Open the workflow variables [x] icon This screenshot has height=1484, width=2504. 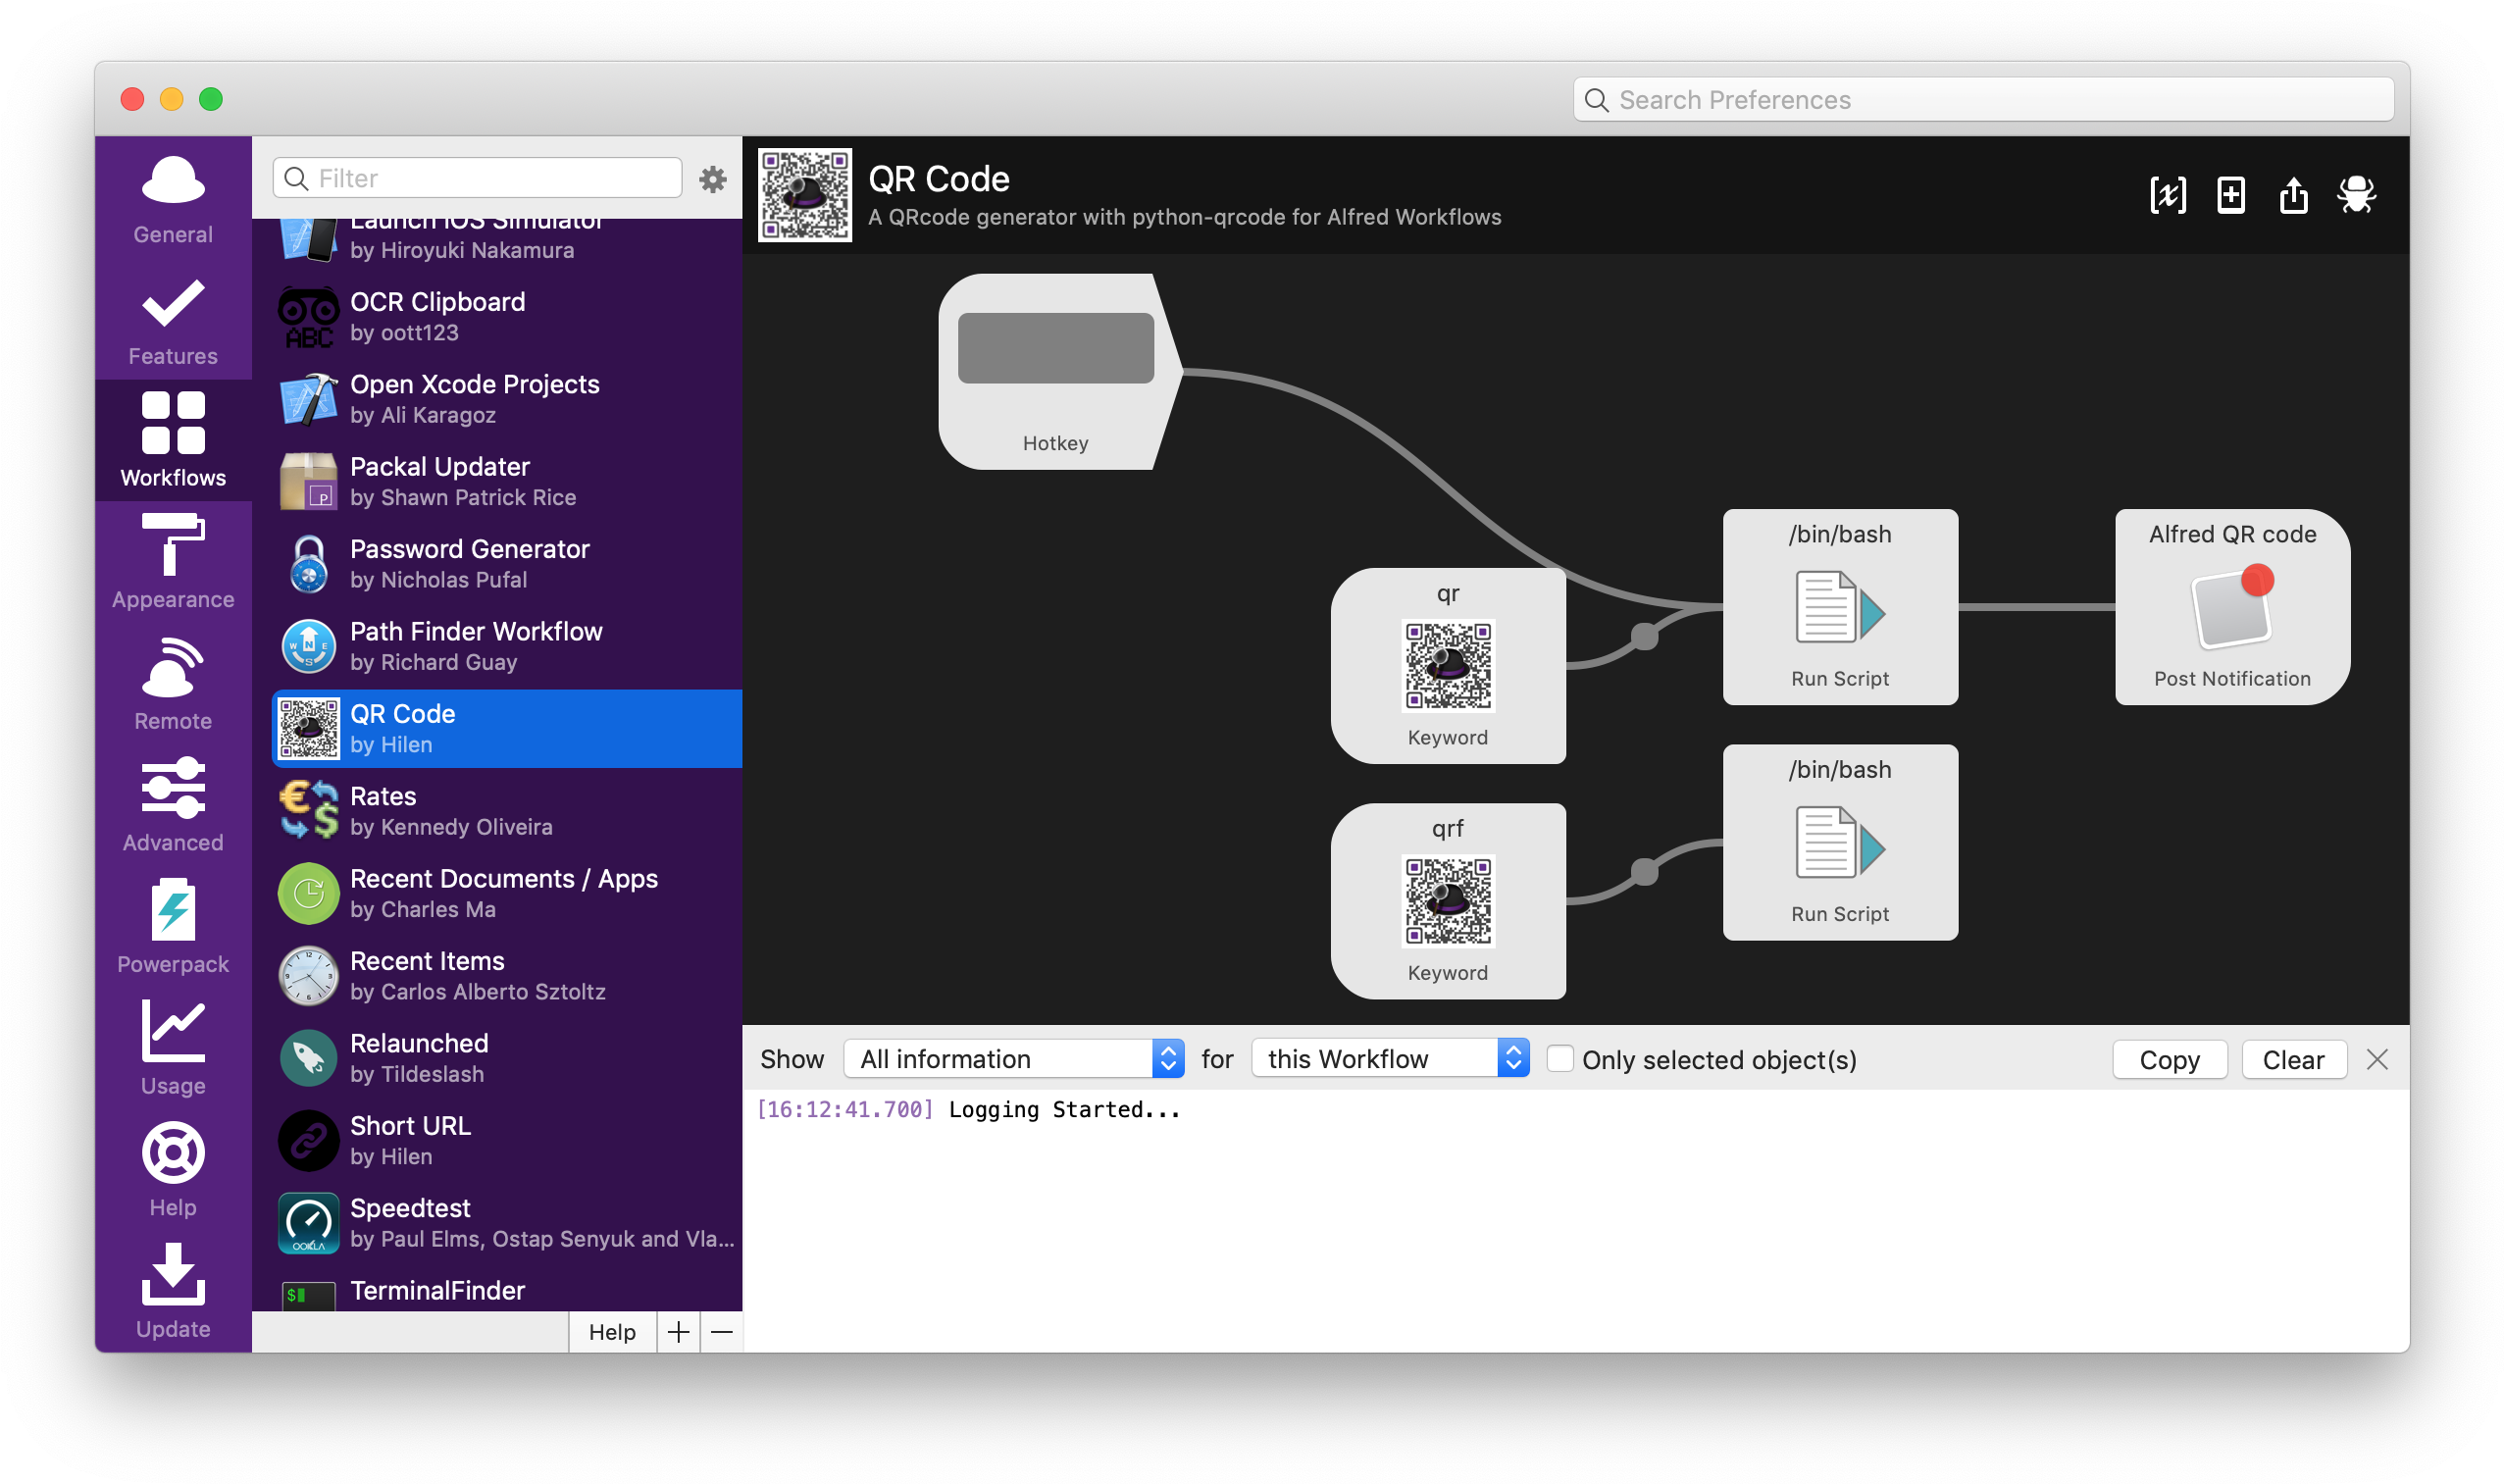[2168, 195]
